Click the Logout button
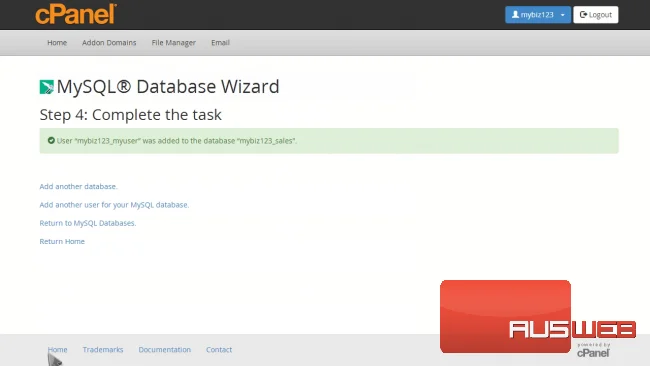 pos(596,15)
